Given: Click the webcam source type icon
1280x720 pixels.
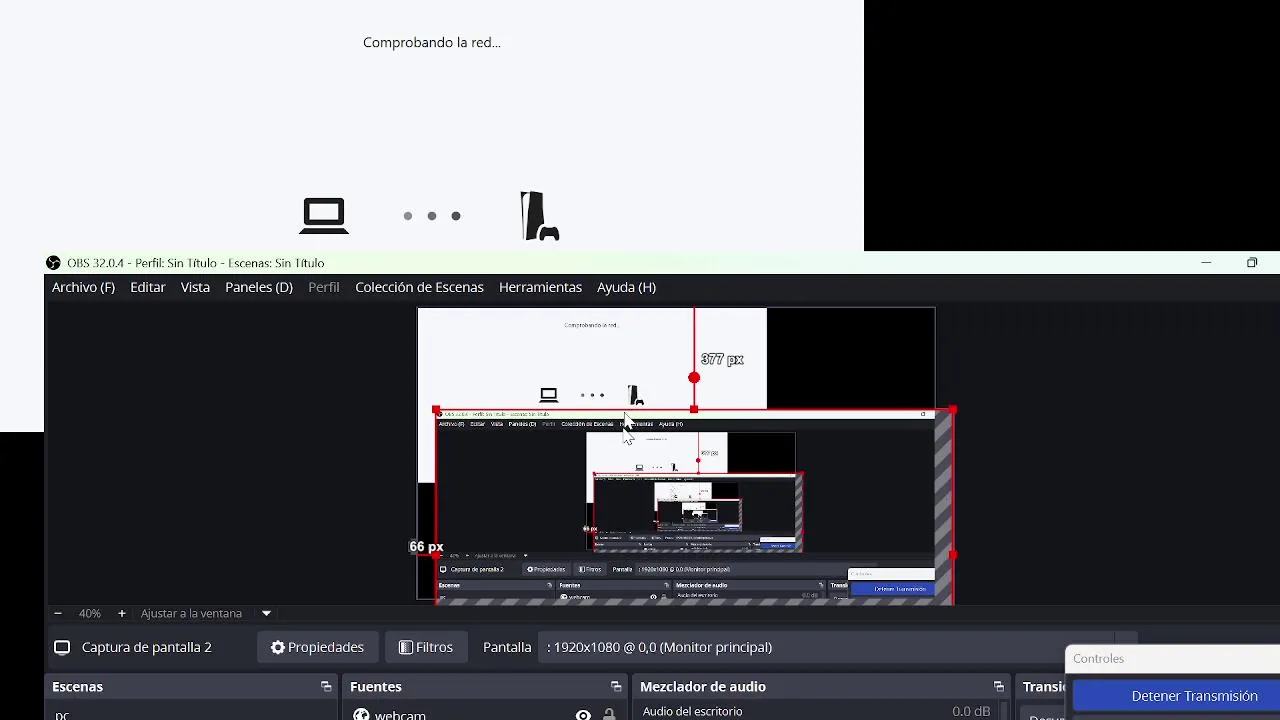Looking at the screenshot, I should click(361, 714).
